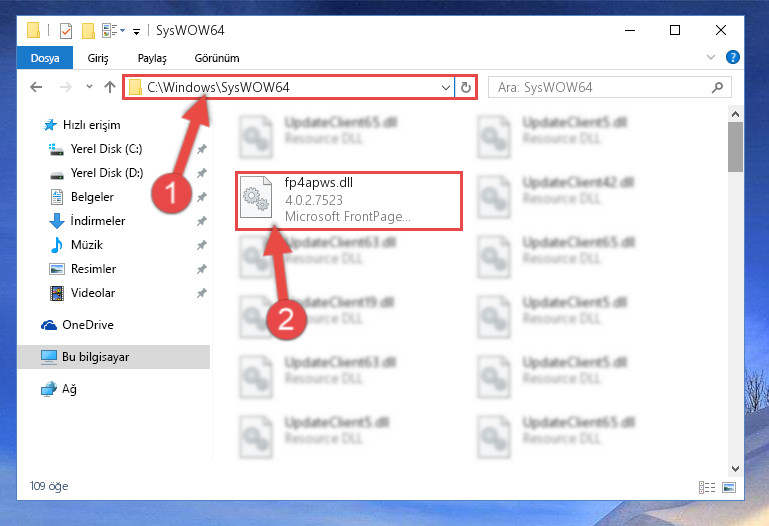Open recent locations dropdown arrow

click(89, 87)
